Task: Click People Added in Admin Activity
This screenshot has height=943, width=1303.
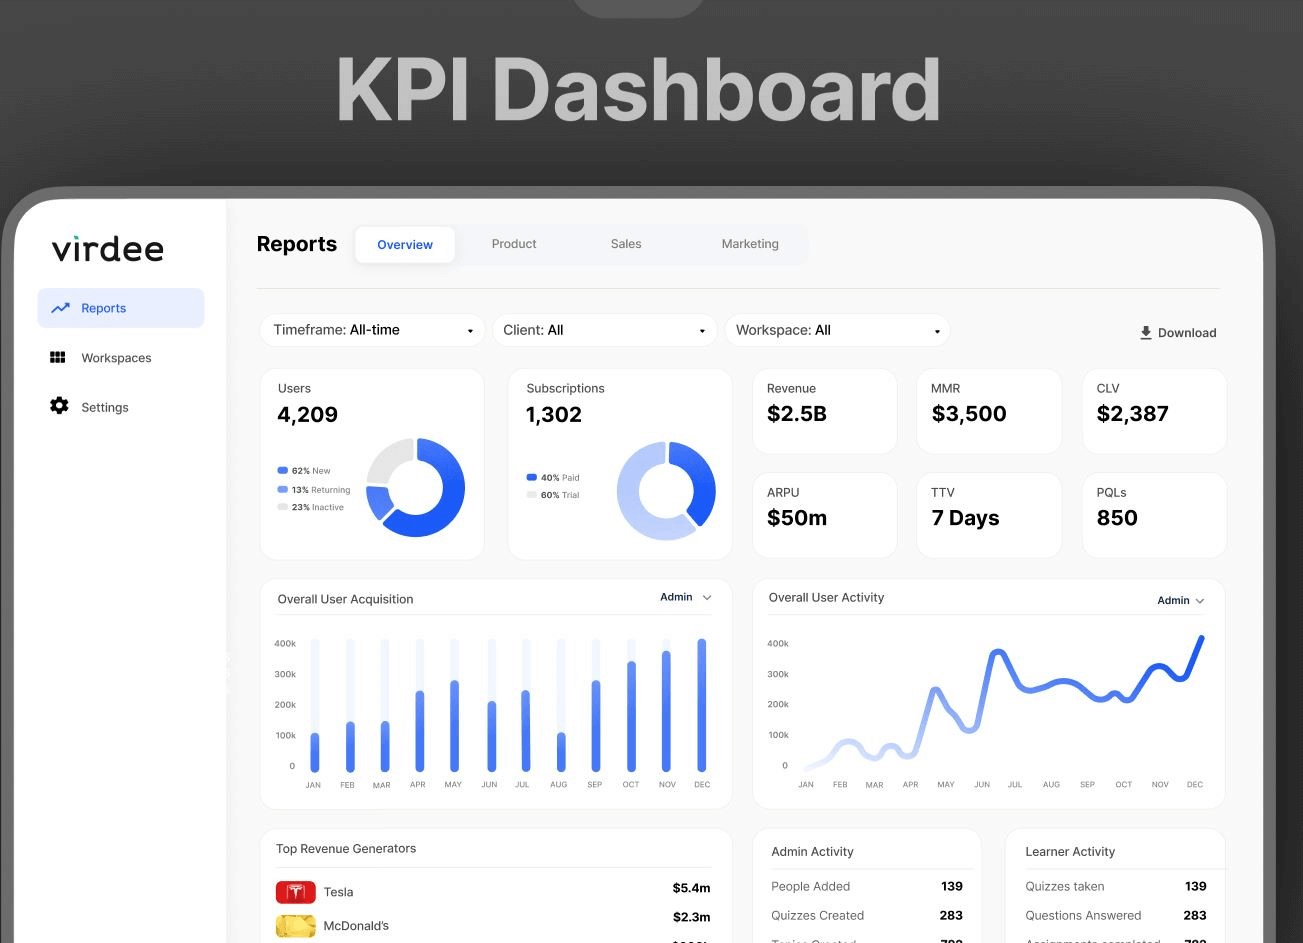Action: 810,886
